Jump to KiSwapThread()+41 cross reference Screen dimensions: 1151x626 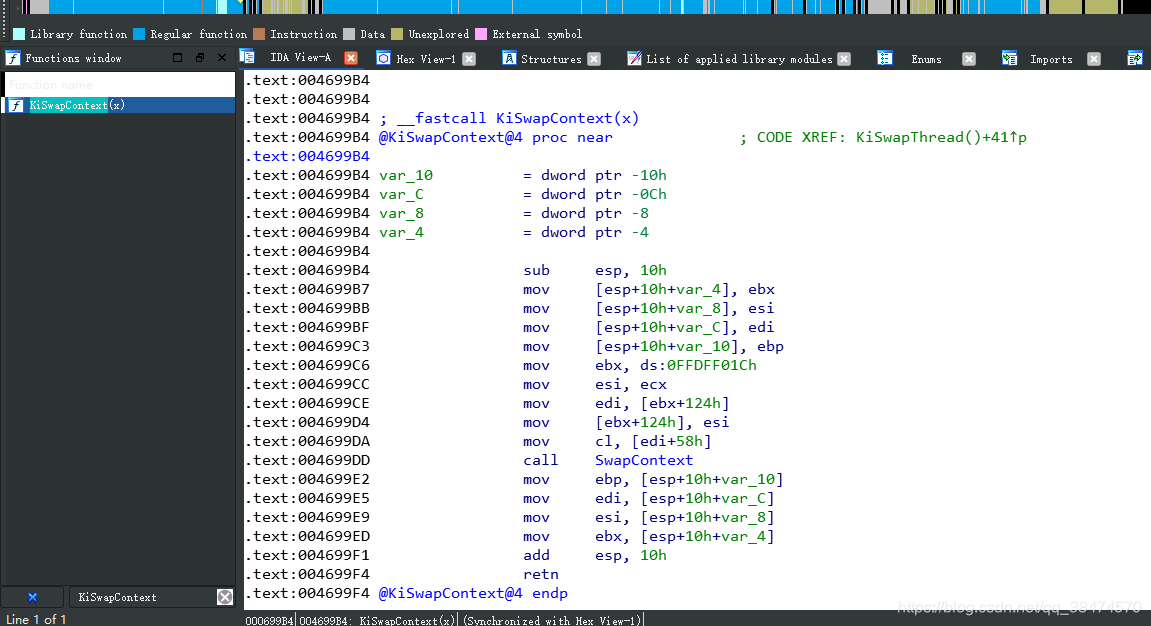(941, 137)
